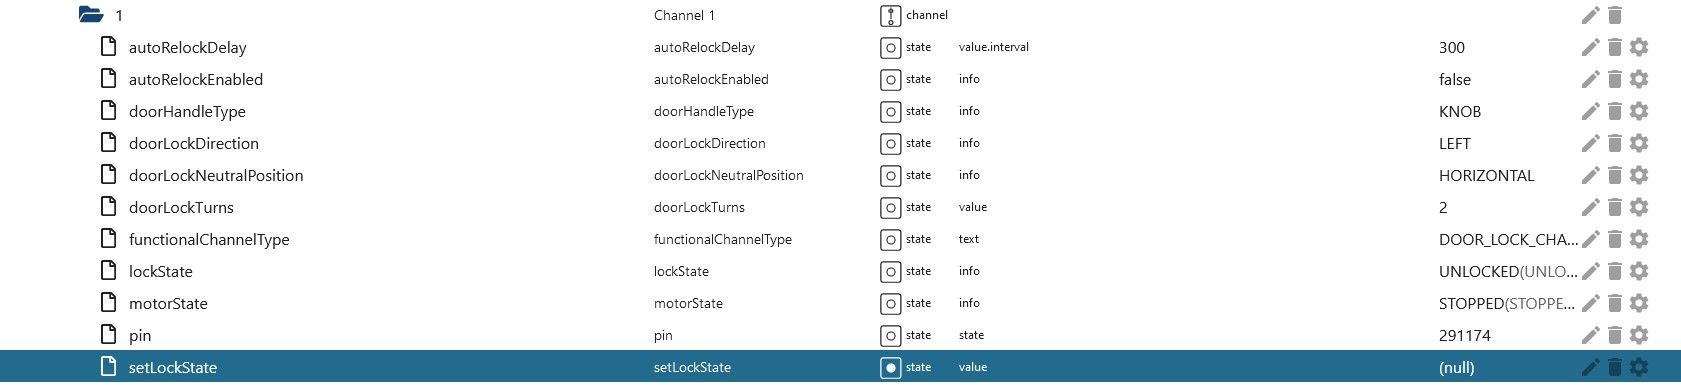The width and height of the screenshot is (1681, 388).
Task: Click the autoRelockDelay value 300
Action: tap(1452, 47)
